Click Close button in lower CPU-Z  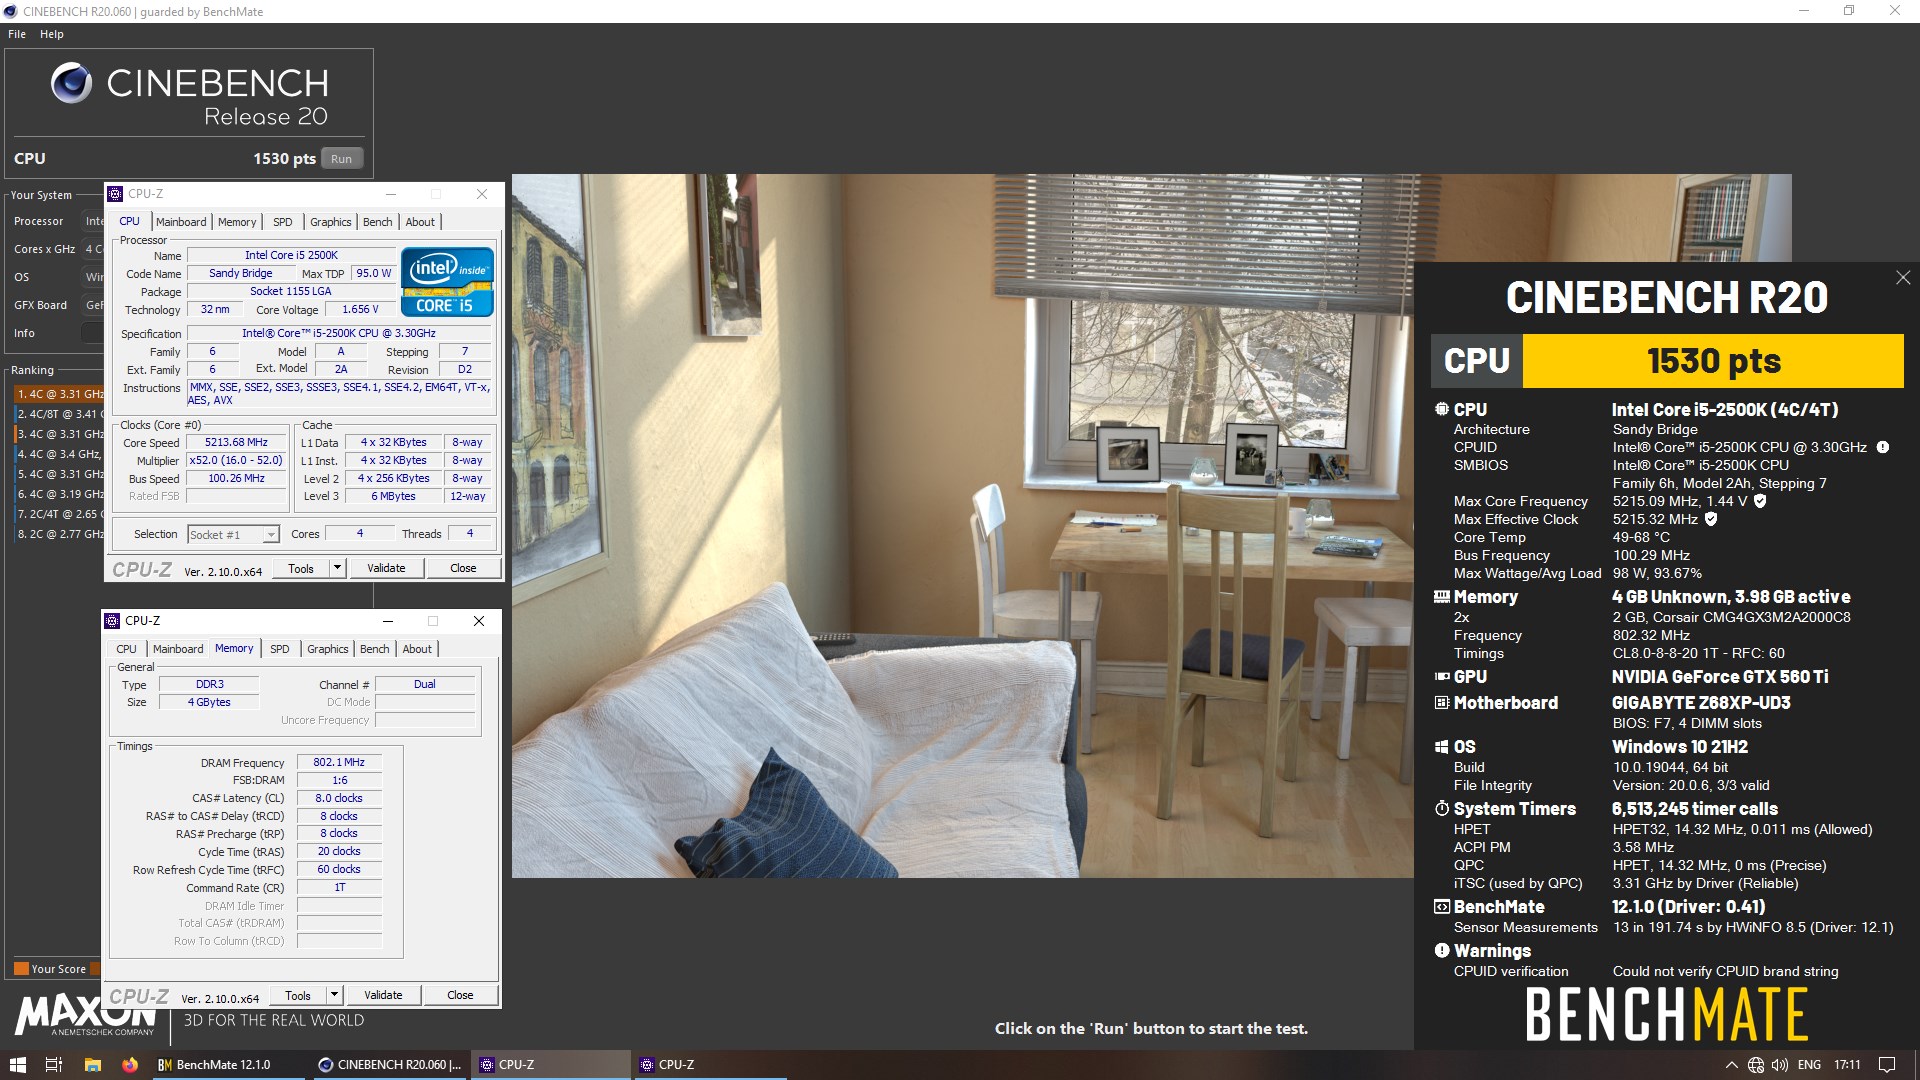(x=460, y=995)
